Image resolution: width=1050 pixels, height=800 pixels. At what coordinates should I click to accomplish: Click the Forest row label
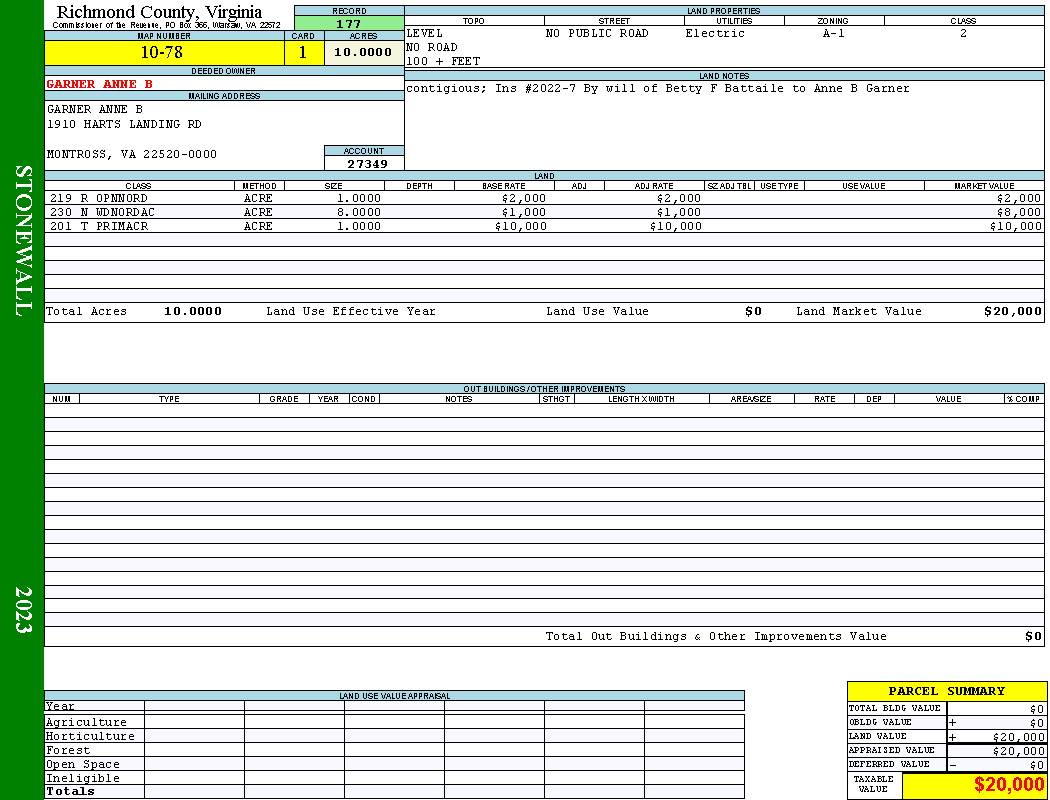click(68, 750)
